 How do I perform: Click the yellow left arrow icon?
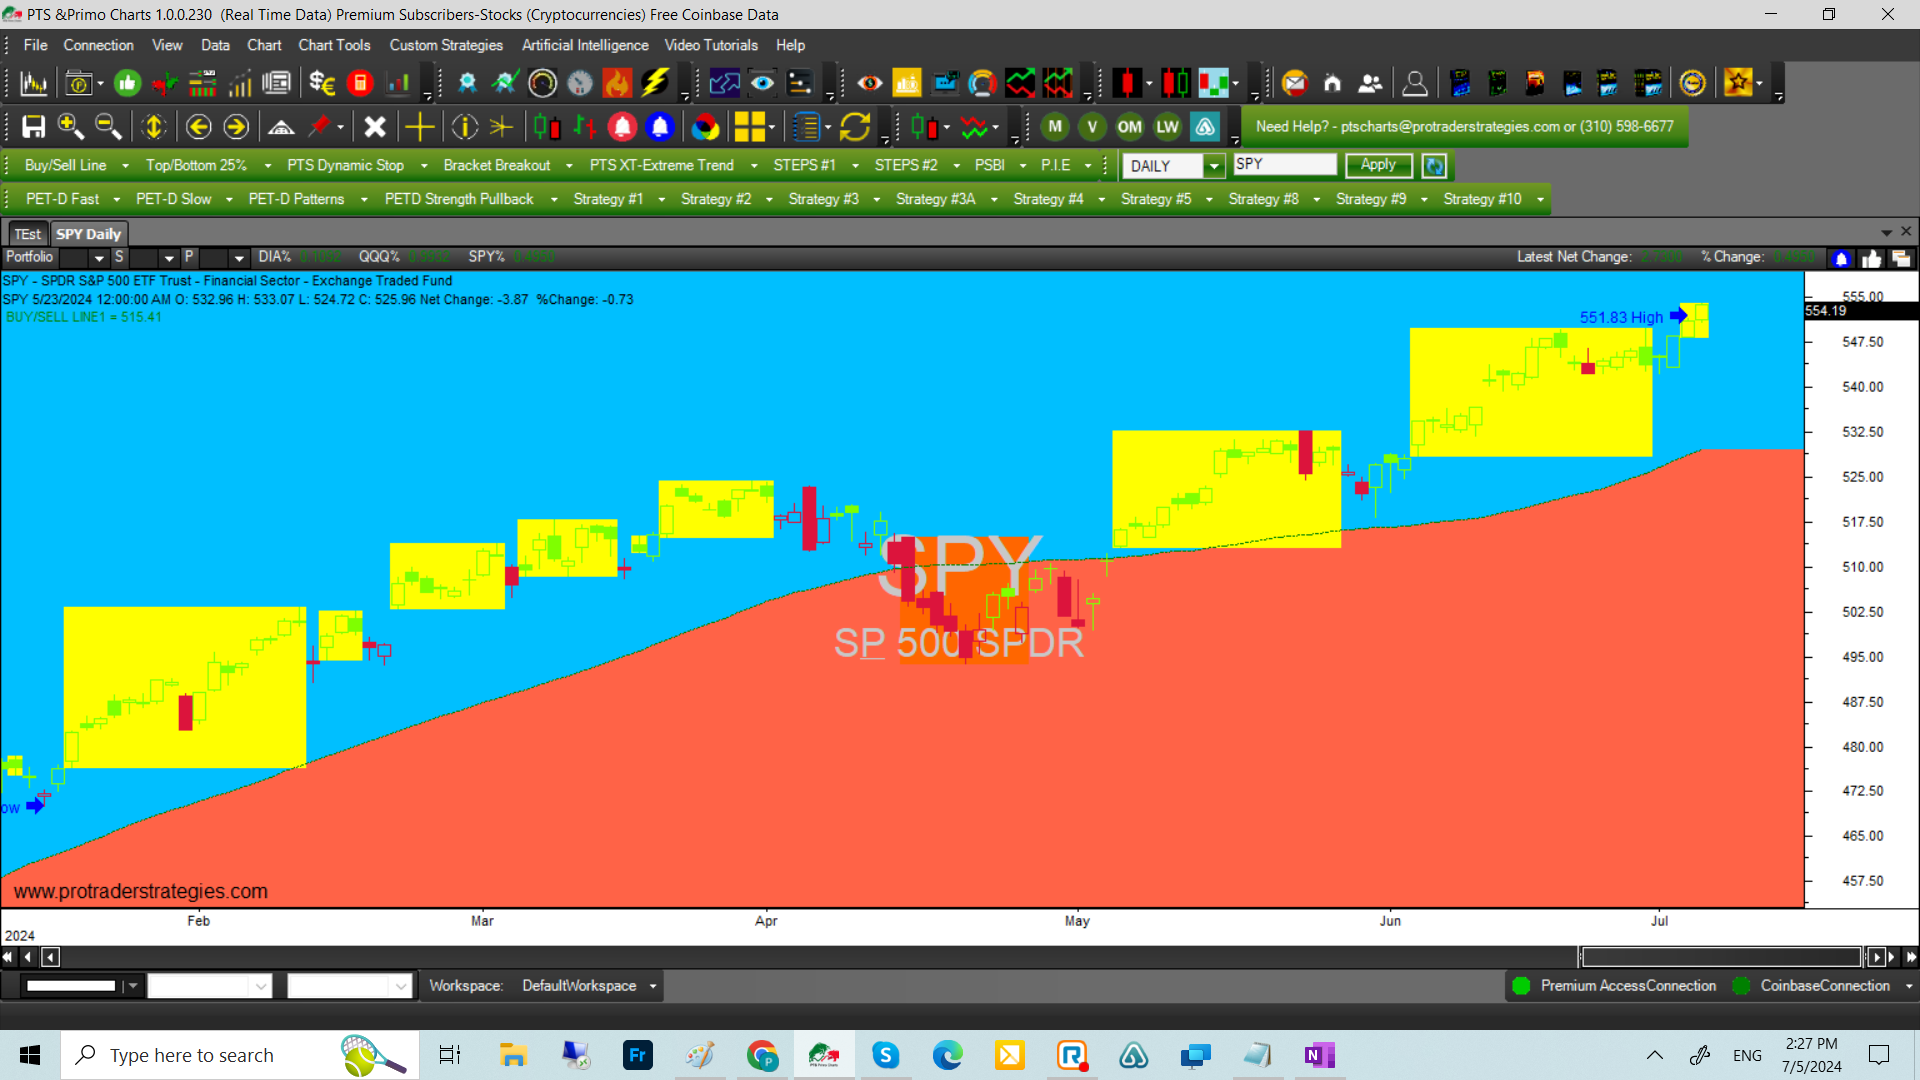tap(198, 127)
